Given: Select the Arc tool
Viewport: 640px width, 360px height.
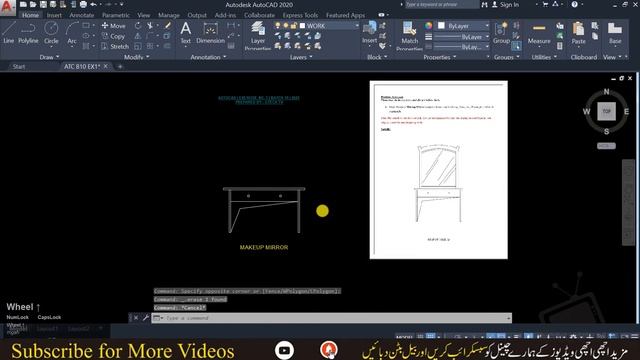Looking at the screenshot, I should pyautogui.click(x=72, y=33).
